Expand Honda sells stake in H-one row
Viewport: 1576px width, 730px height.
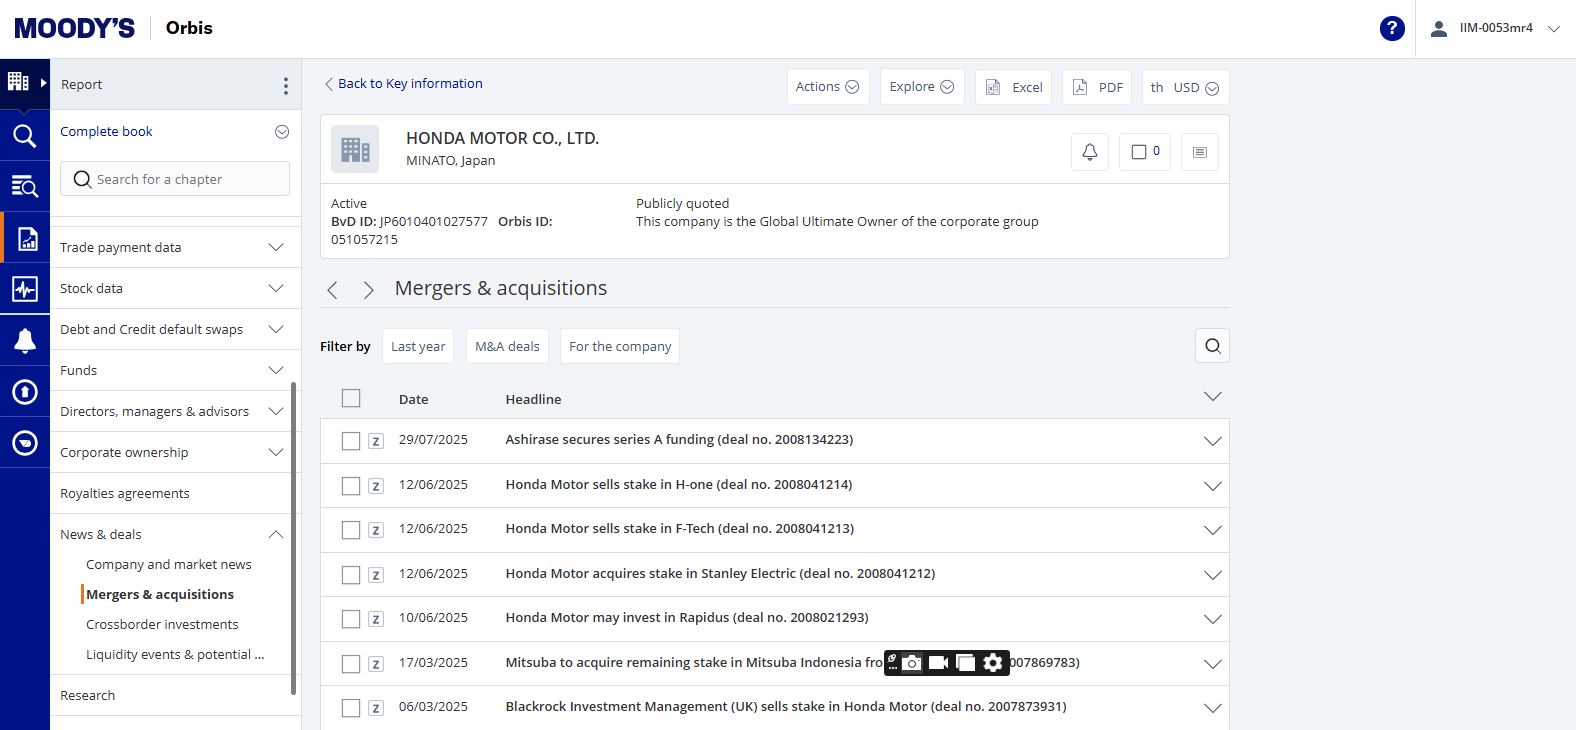pos(1212,486)
